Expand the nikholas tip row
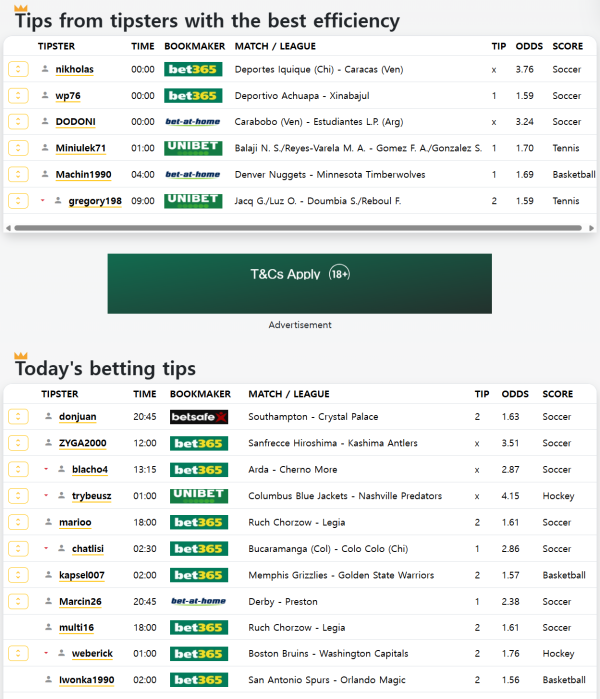The width and height of the screenshot is (600, 699). click(x=18, y=69)
